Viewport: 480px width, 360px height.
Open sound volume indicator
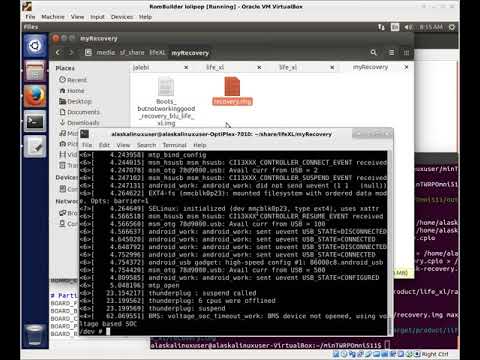pos(409,27)
